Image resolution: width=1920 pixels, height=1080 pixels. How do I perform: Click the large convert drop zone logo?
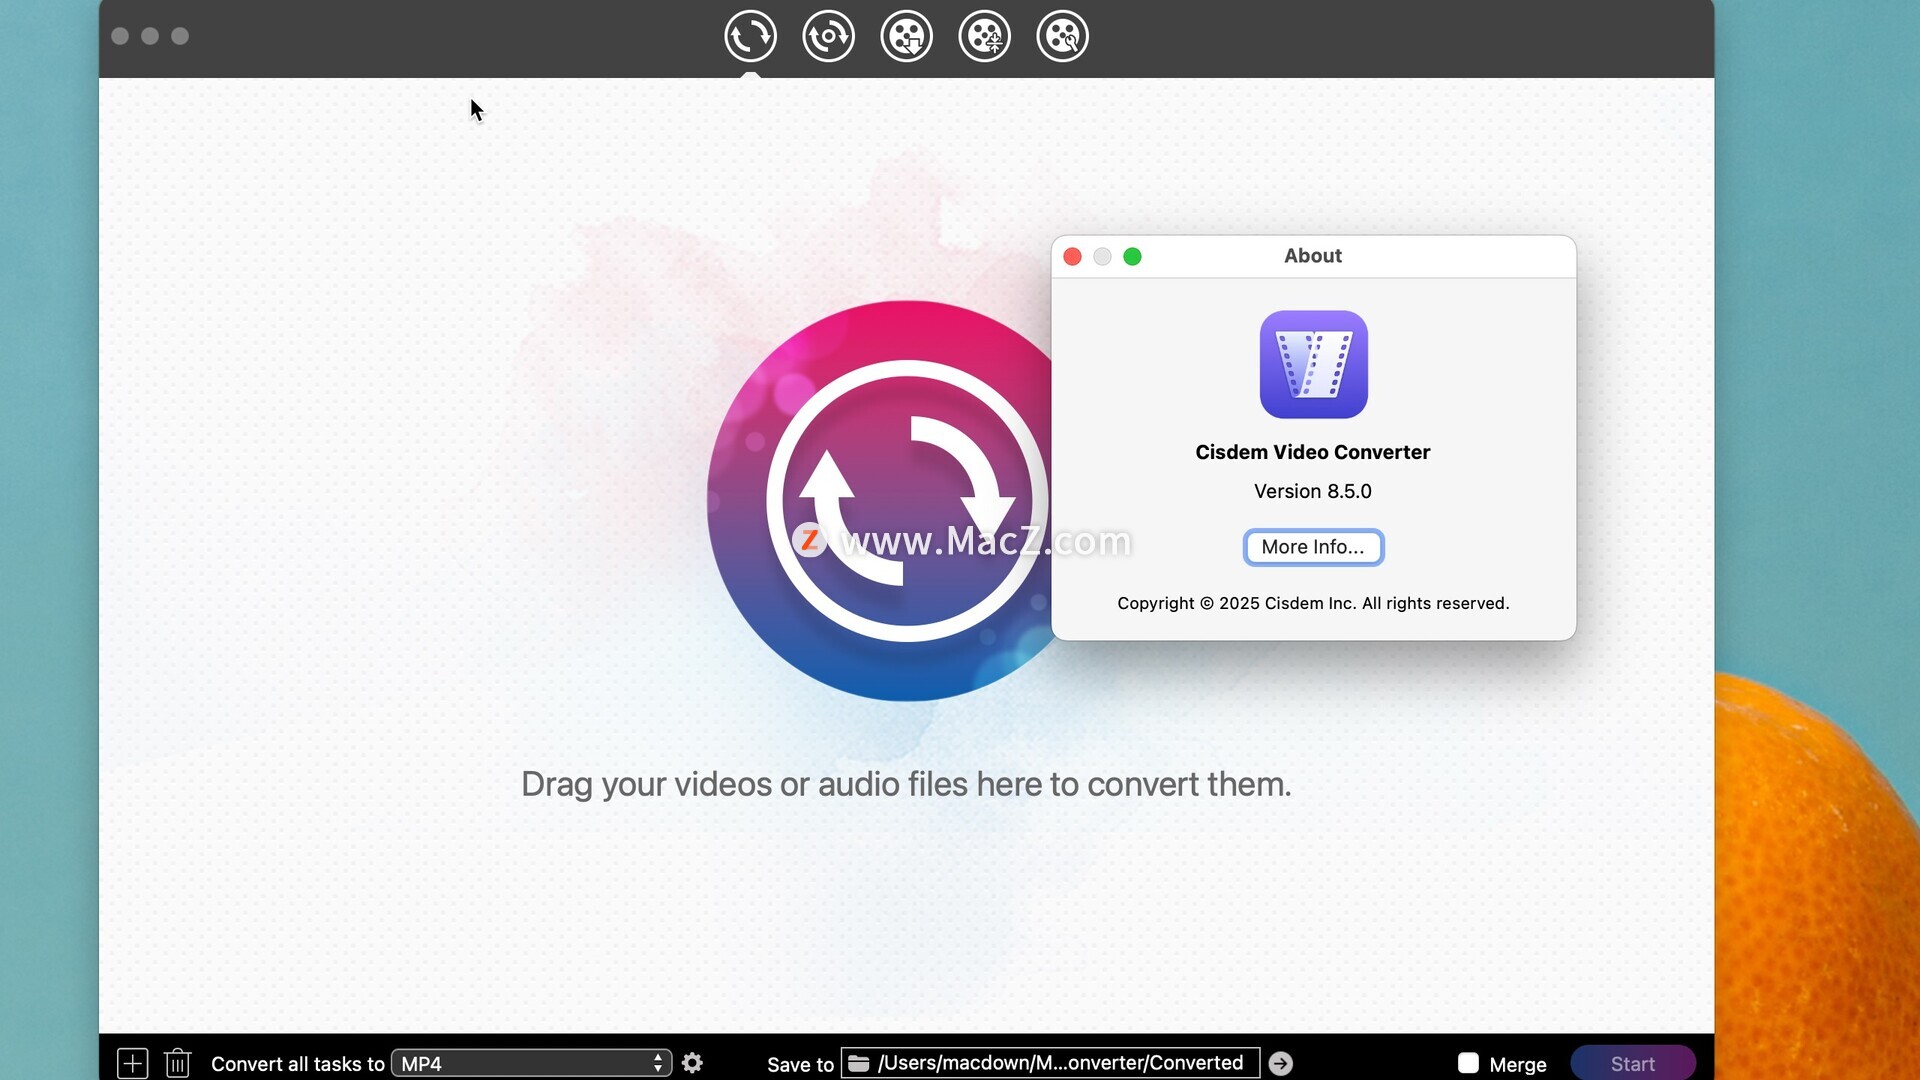click(878, 500)
